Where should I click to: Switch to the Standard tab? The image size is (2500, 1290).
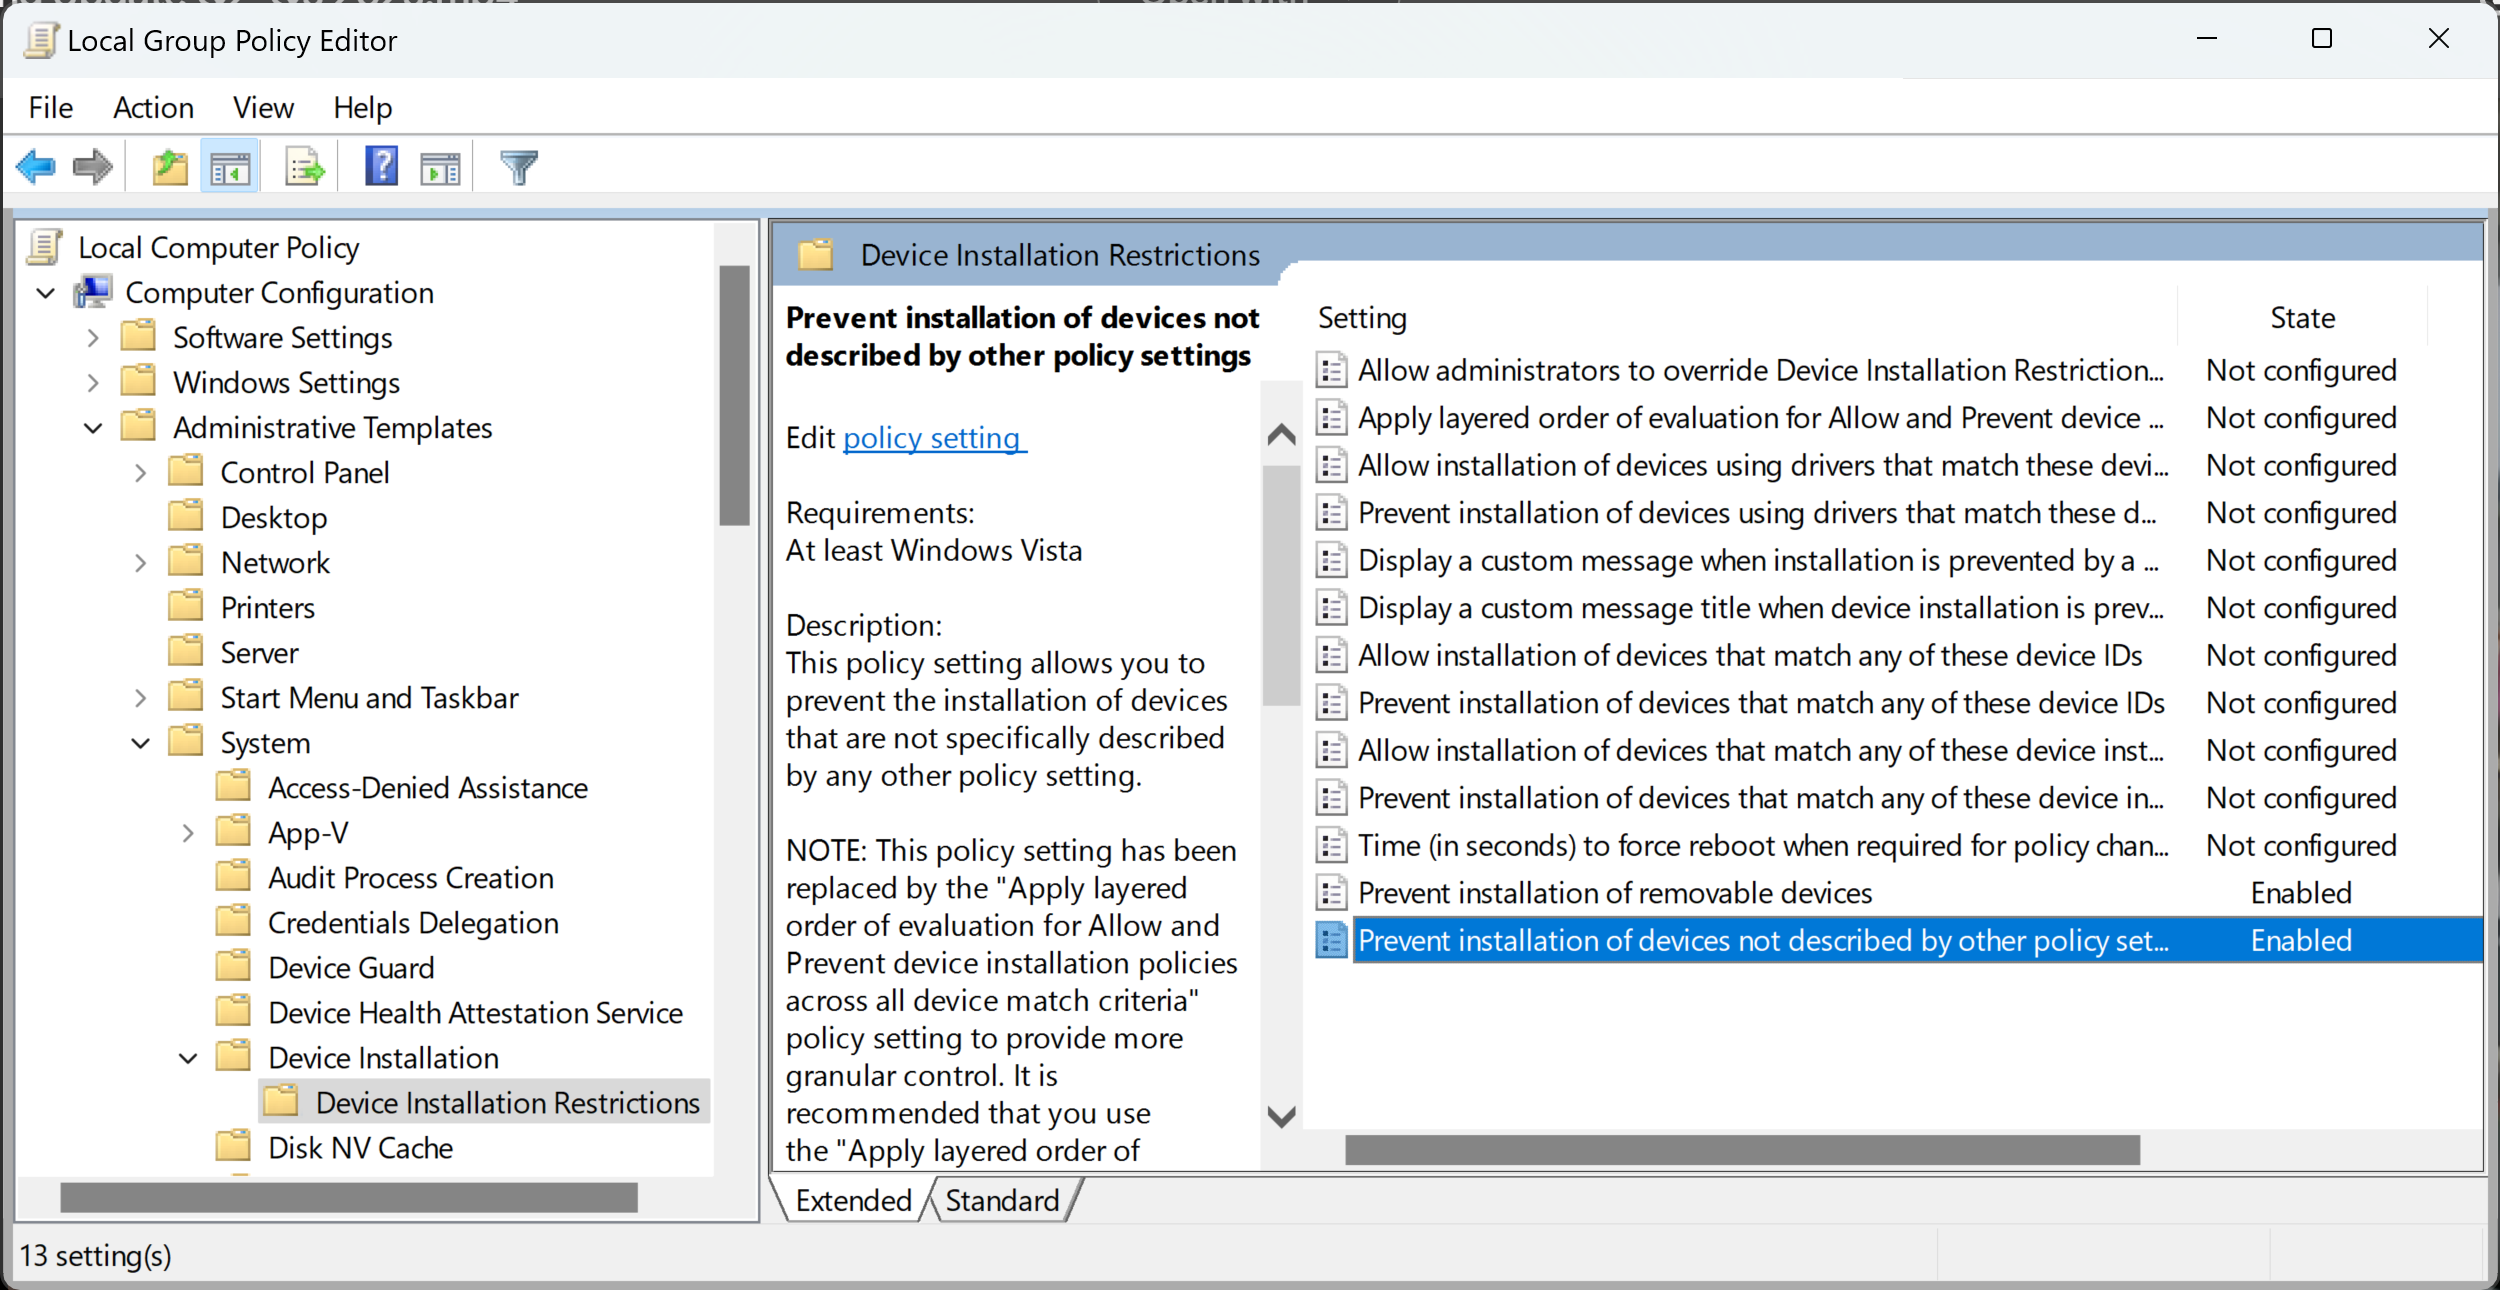pyautogui.click(x=1002, y=1200)
